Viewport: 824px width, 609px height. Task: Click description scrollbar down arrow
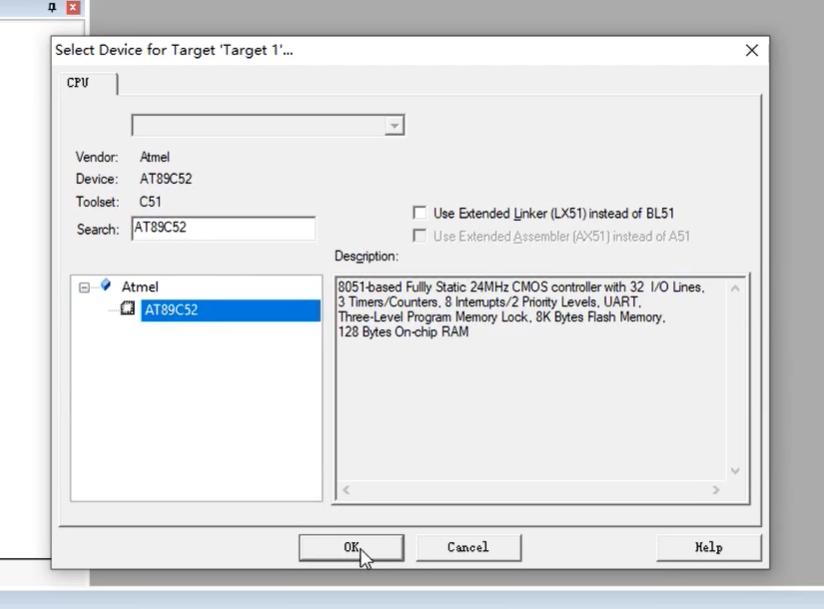(735, 471)
